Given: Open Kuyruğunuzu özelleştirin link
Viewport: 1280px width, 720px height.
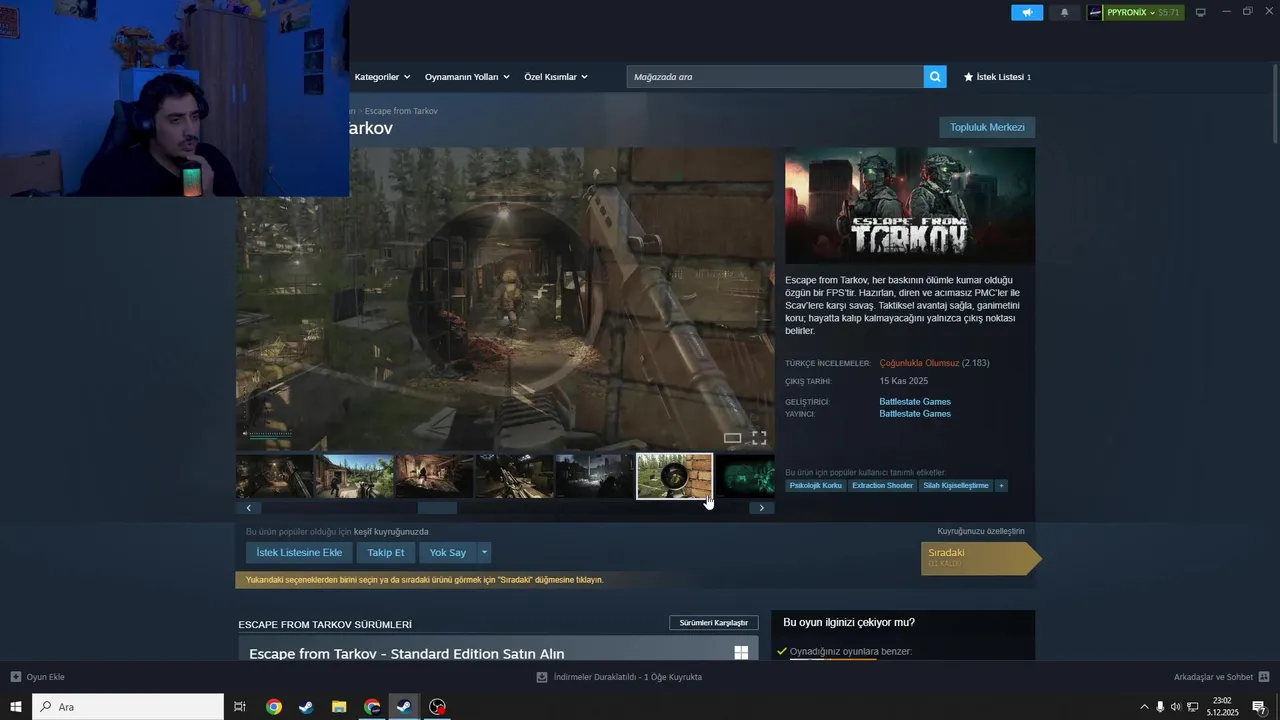Looking at the screenshot, I should pos(981,531).
